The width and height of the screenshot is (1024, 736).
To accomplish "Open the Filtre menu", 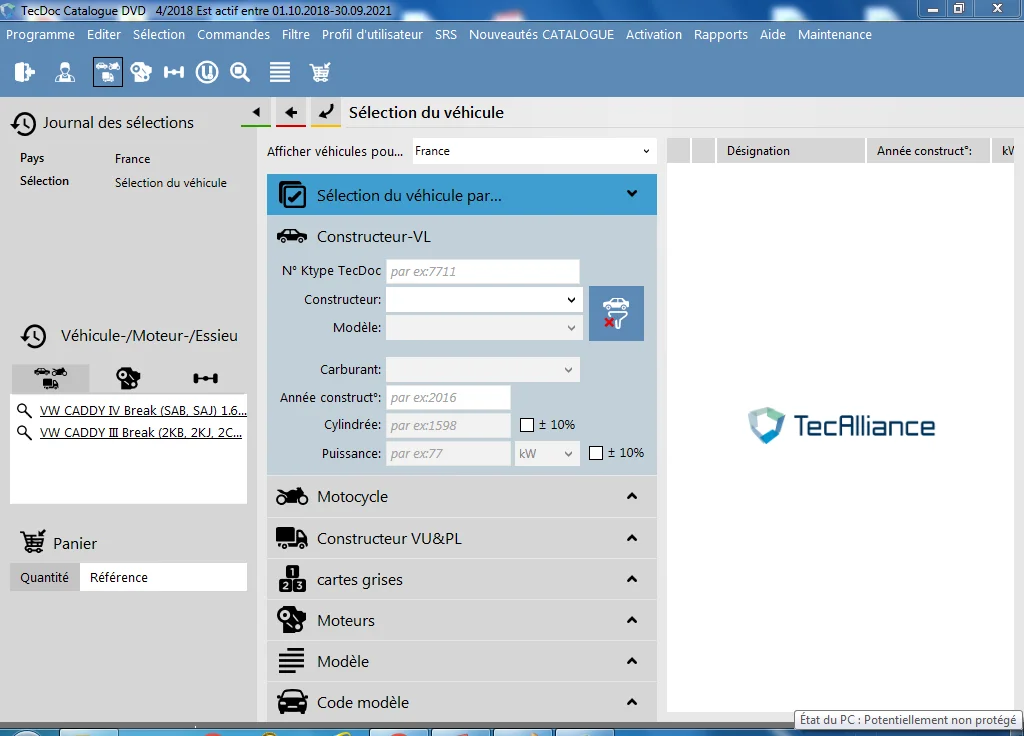I will point(296,35).
